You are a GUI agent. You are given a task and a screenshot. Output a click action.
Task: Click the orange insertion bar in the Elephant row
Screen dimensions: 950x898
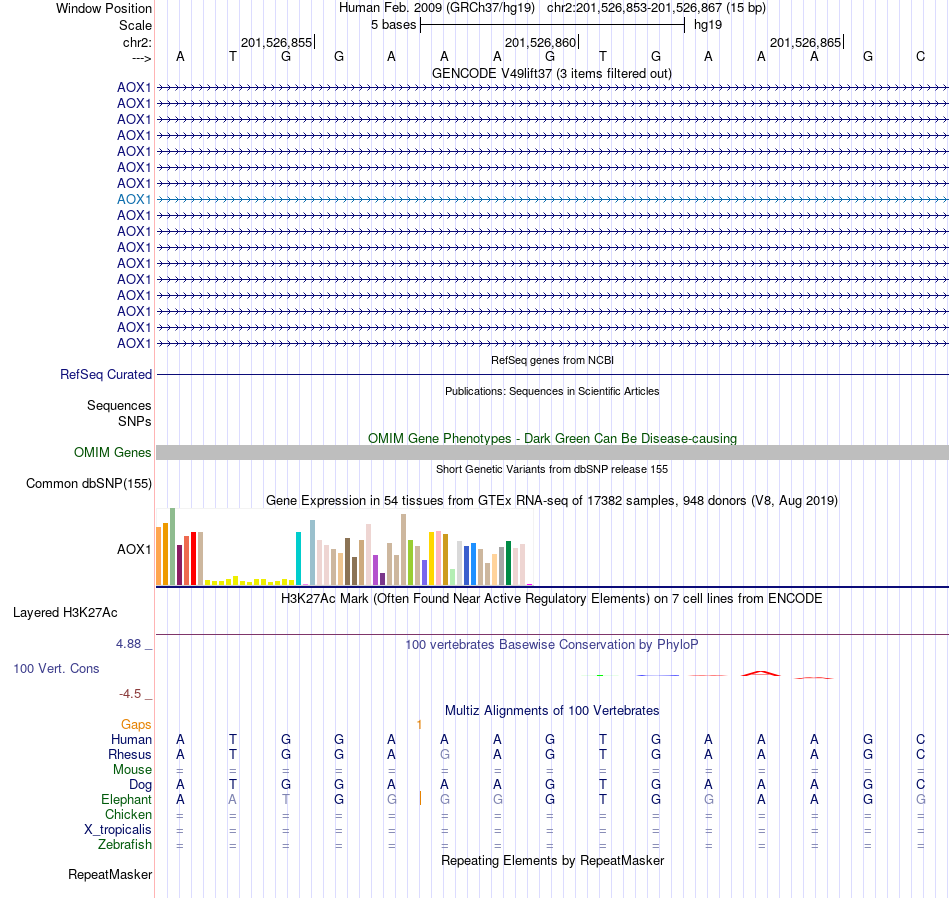coord(420,798)
